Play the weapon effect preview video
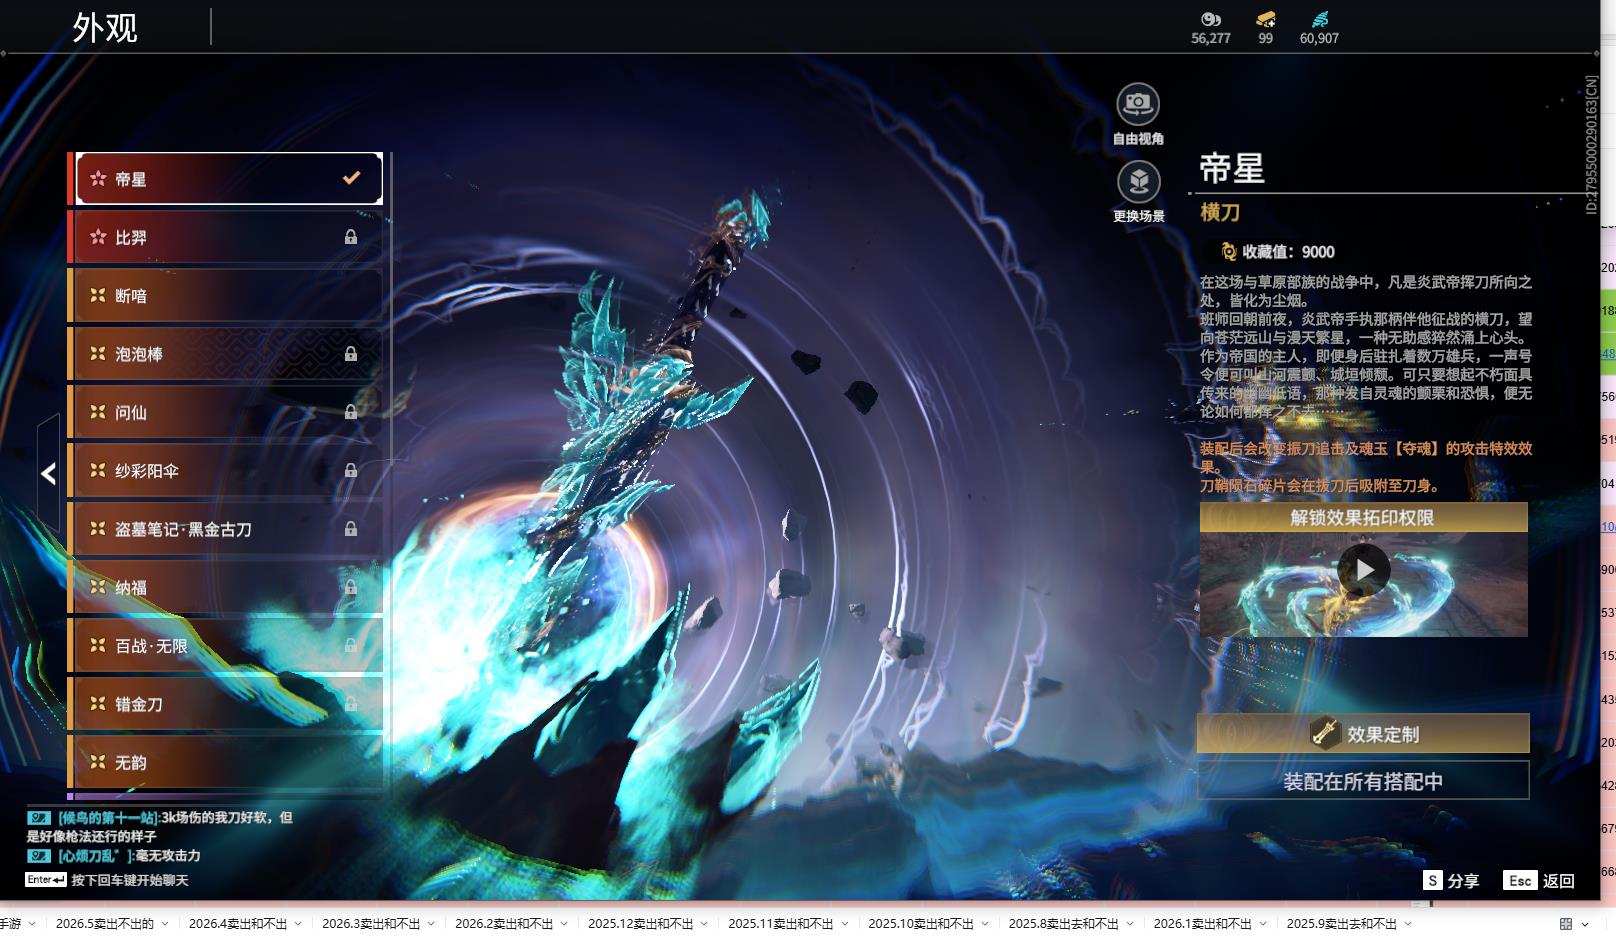This screenshot has width=1616, height=939. (x=1364, y=570)
